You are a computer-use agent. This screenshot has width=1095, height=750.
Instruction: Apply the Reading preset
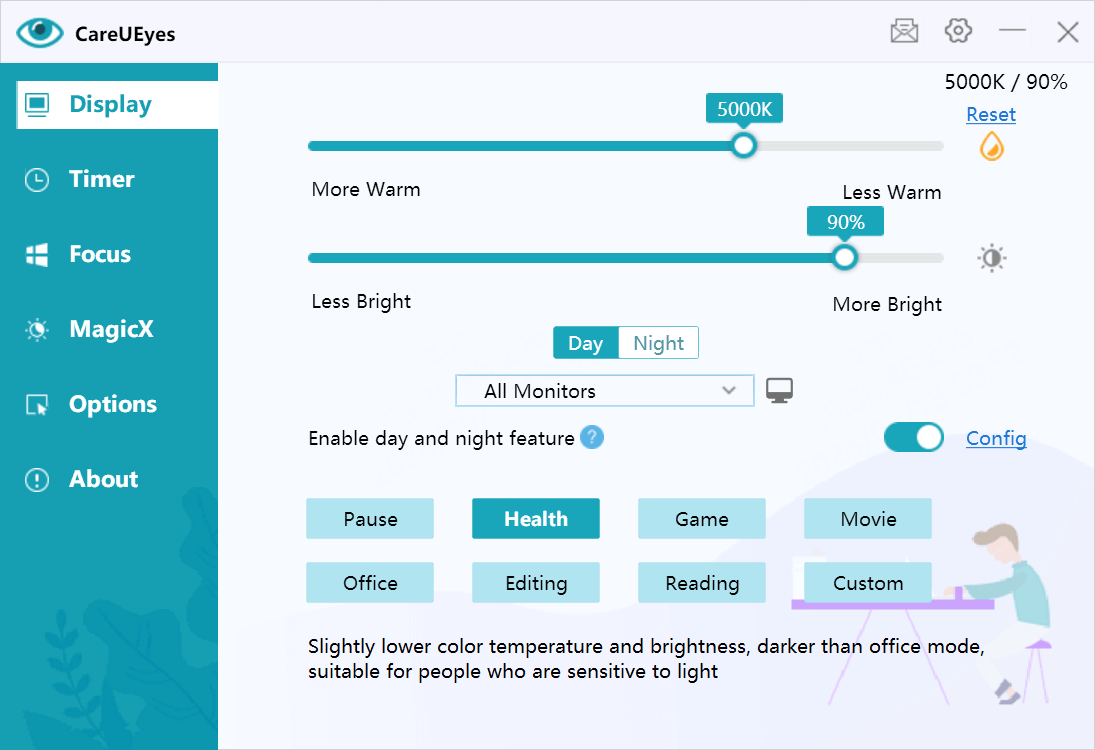pyautogui.click(x=702, y=582)
